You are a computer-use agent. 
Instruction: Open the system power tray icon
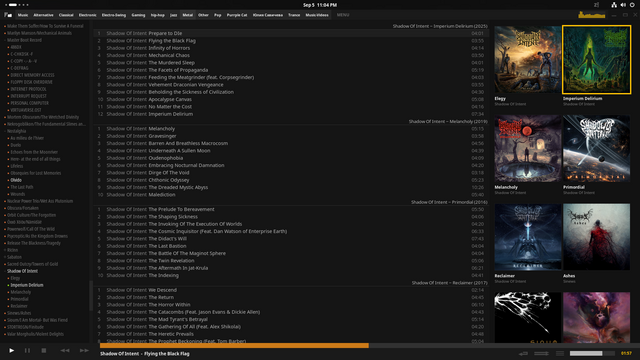[632, 5]
